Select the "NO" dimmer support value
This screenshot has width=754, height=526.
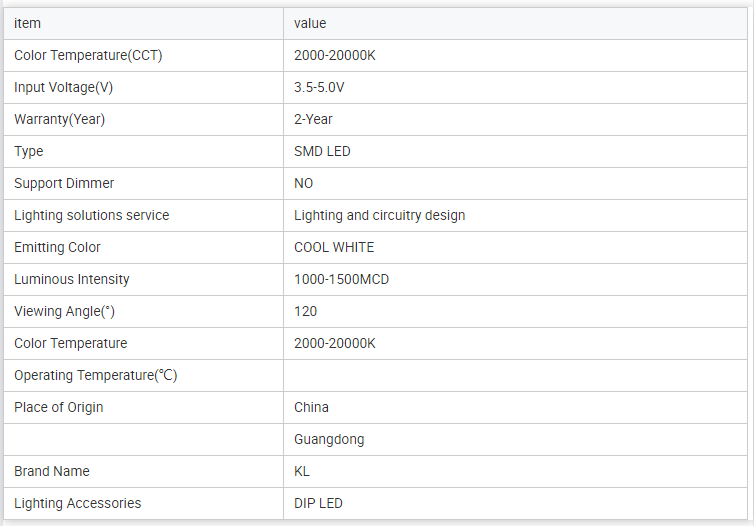click(x=303, y=183)
